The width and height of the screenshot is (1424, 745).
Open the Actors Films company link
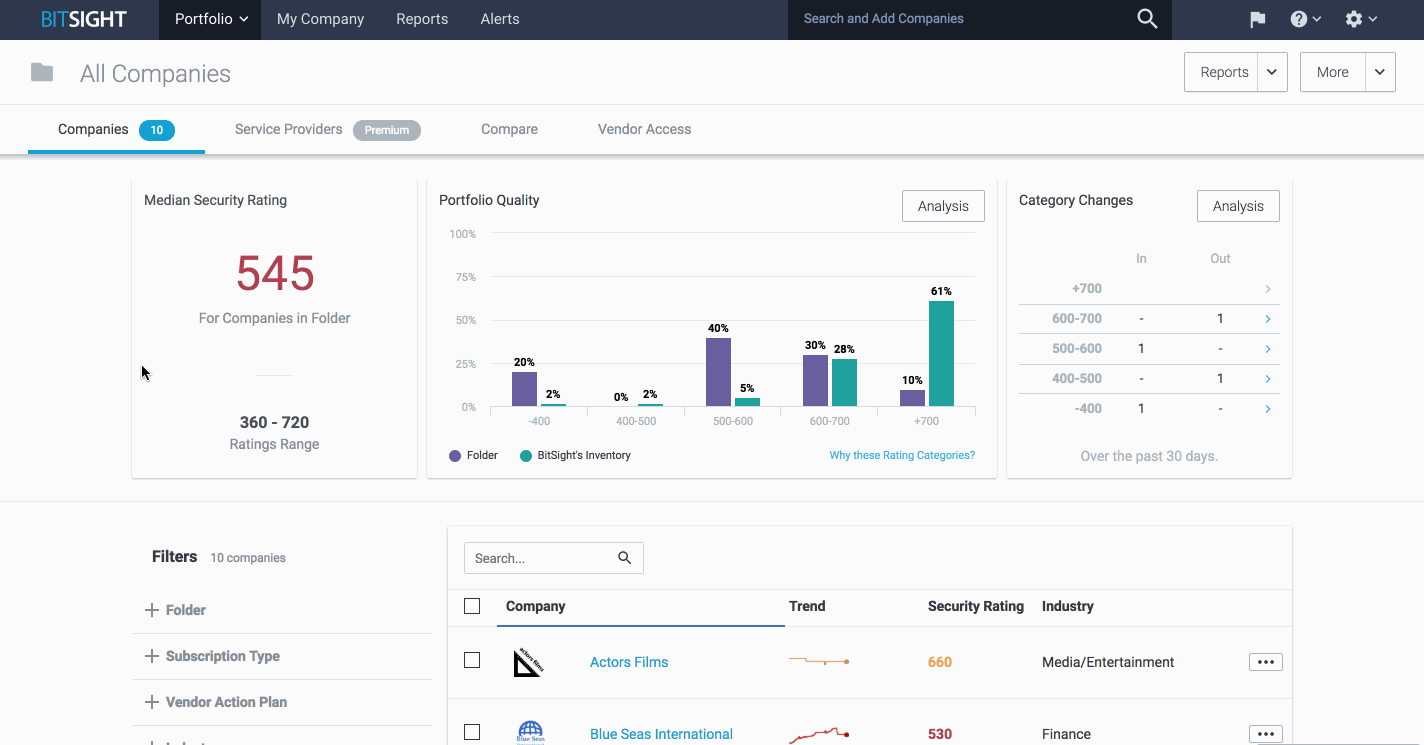coord(629,662)
